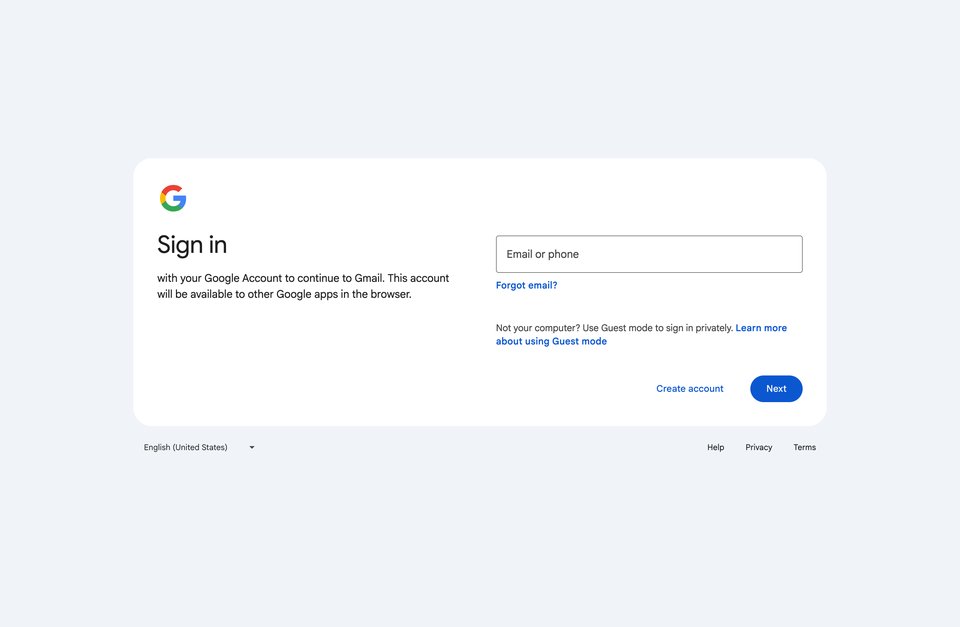The width and height of the screenshot is (960, 627).
Task: Focus the Email or phone field
Action: (x=649, y=254)
